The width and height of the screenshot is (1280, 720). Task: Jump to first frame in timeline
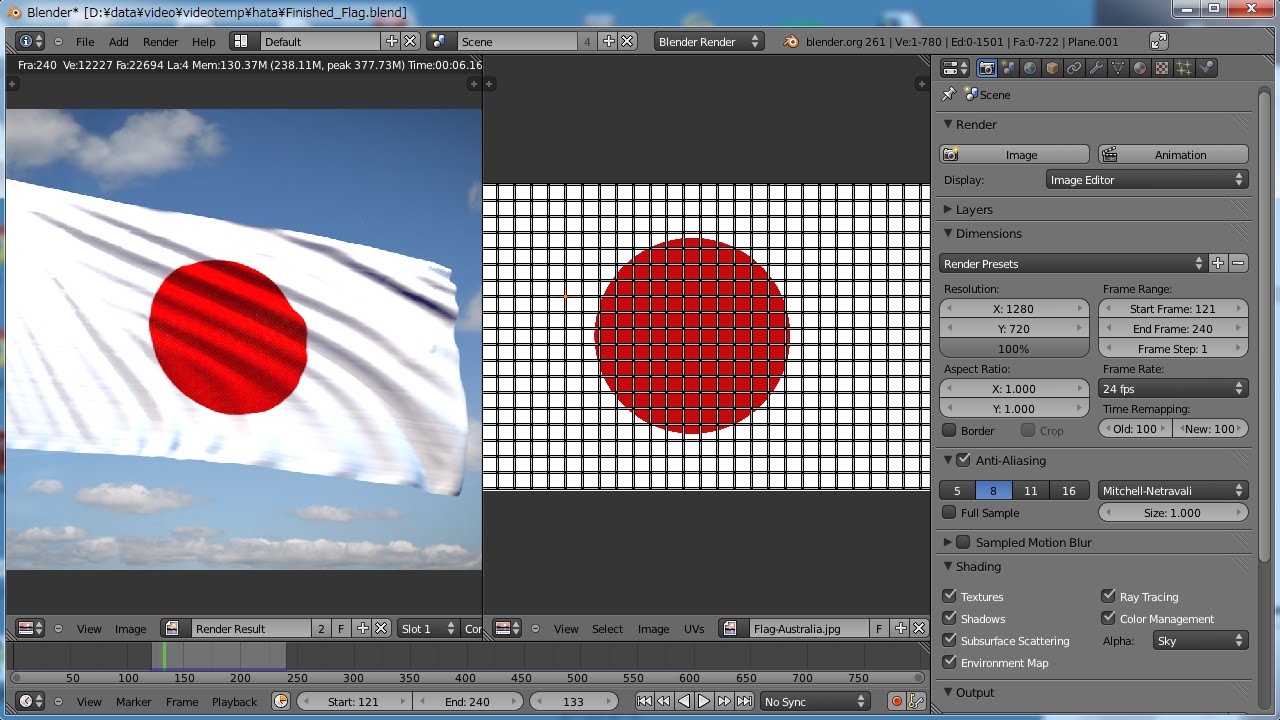[645, 701]
